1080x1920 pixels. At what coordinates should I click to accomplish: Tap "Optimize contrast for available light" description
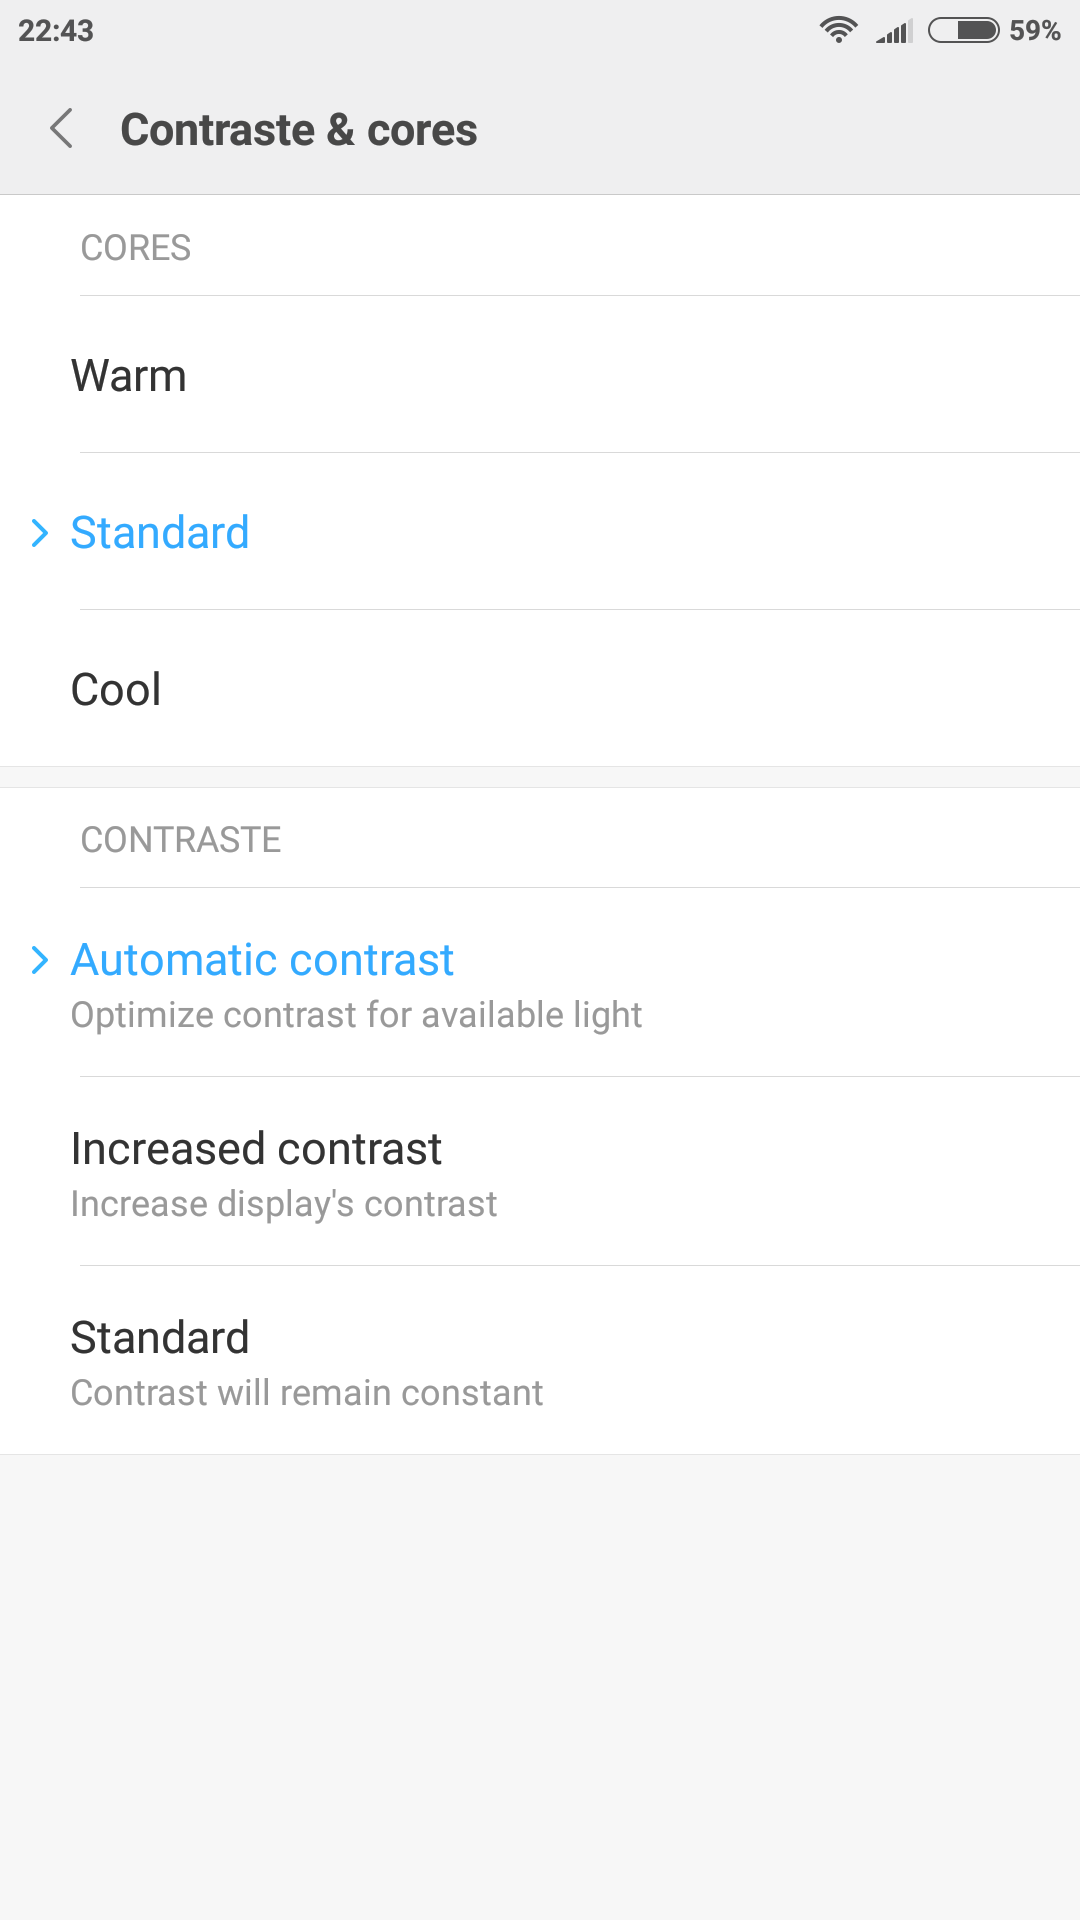356,1015
